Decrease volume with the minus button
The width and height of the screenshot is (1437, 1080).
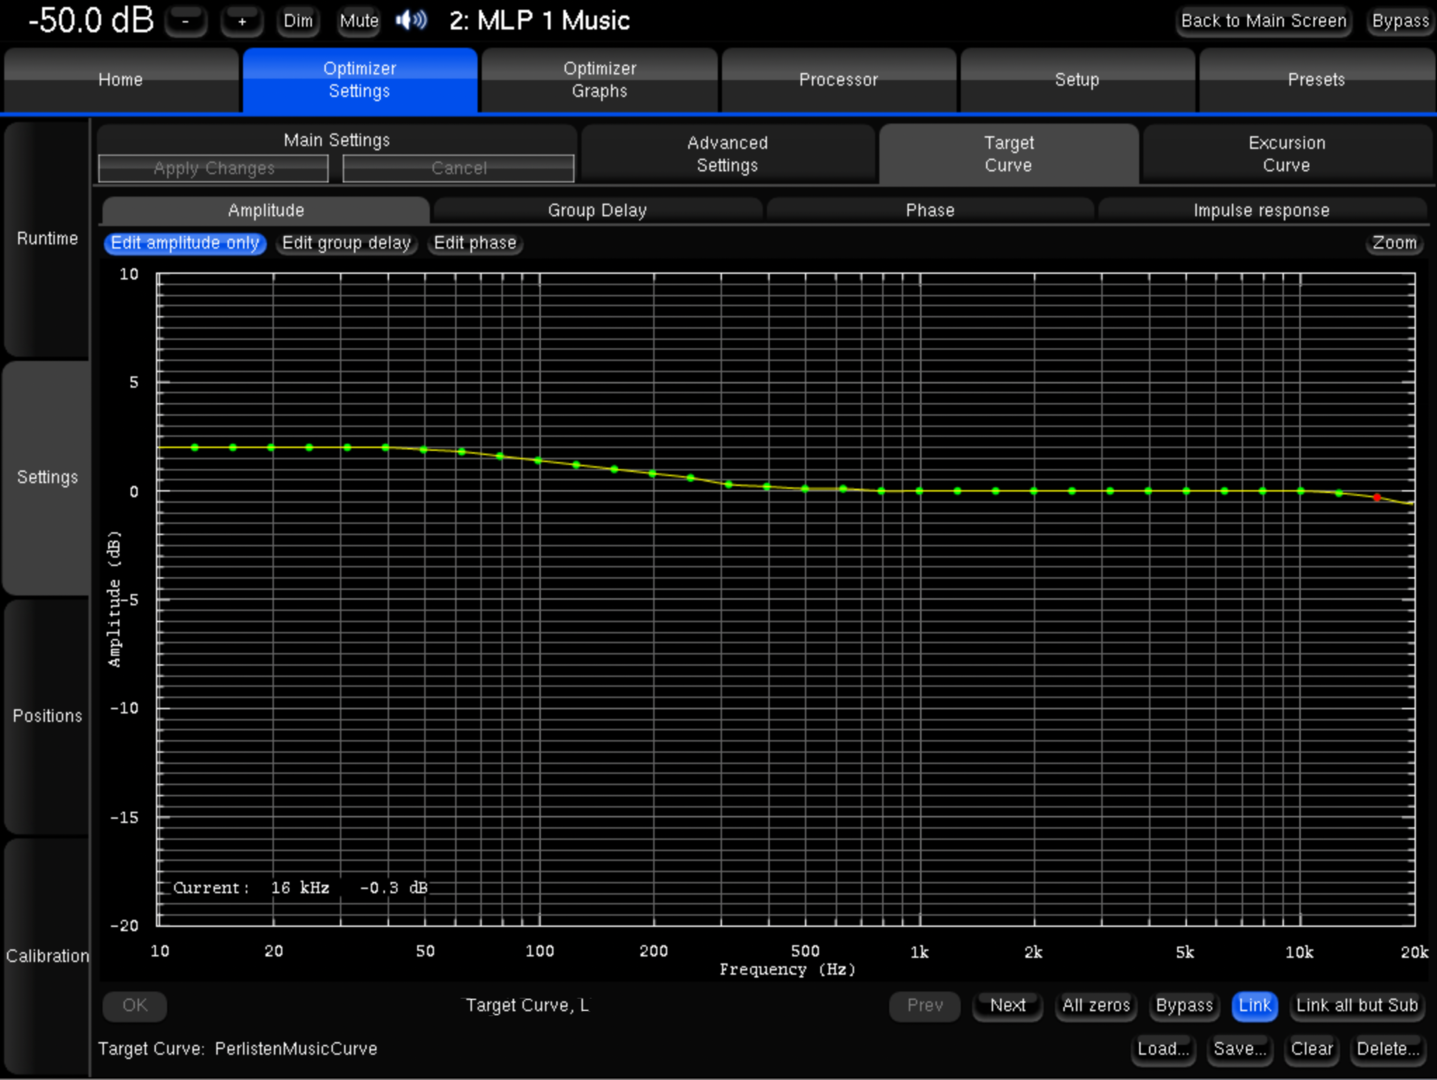pyautogui.click(x=186, y=21)
